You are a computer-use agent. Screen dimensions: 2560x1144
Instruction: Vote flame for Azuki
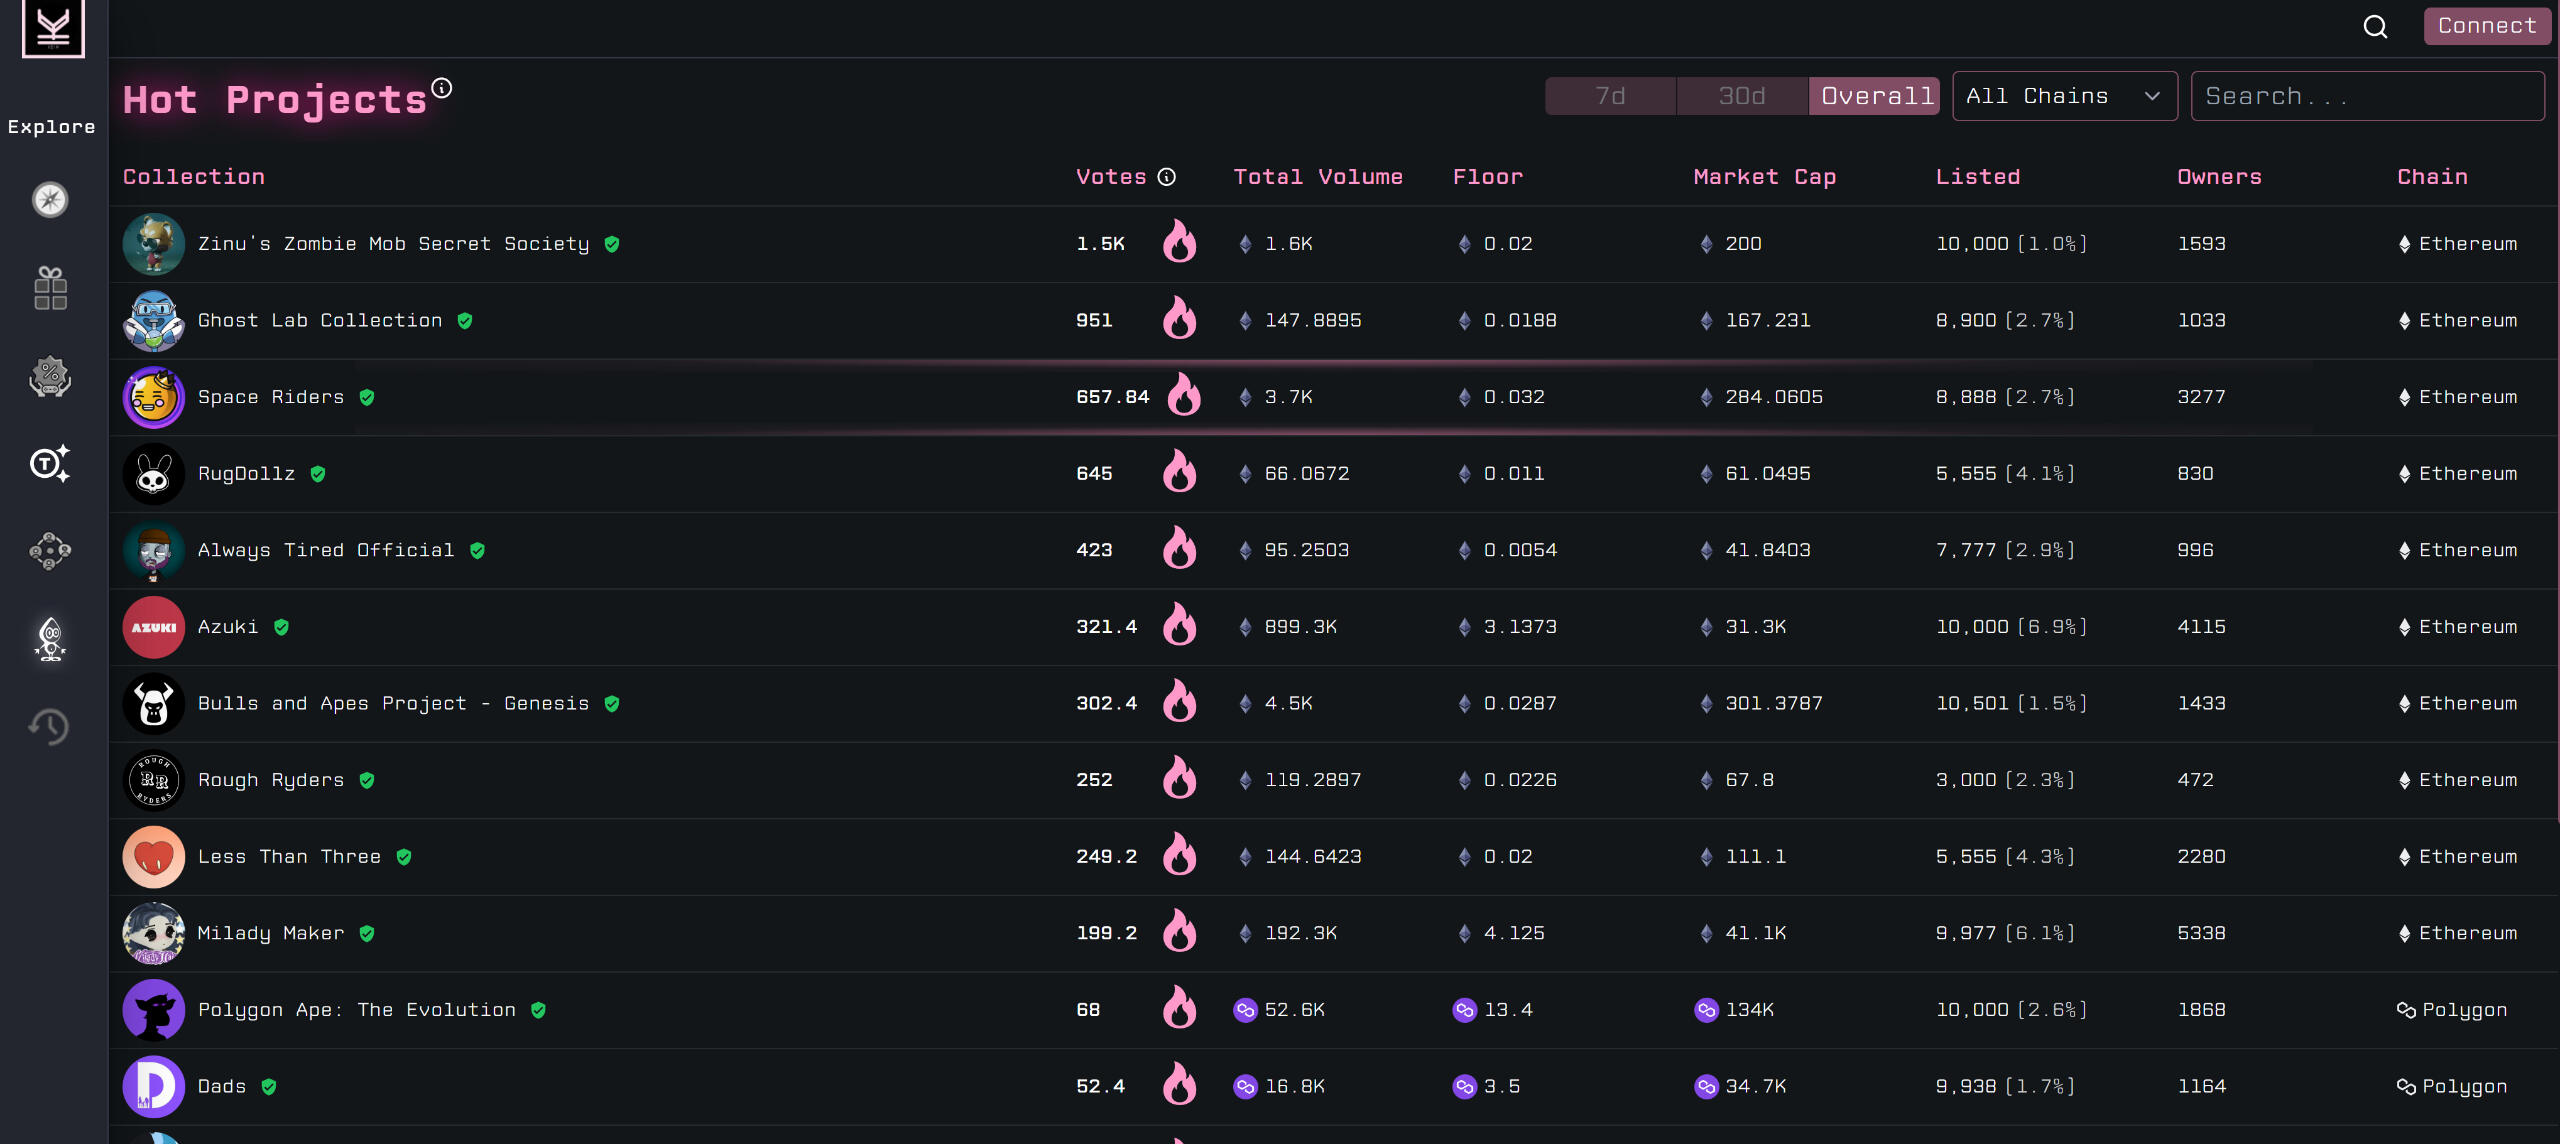[1180, 625]
